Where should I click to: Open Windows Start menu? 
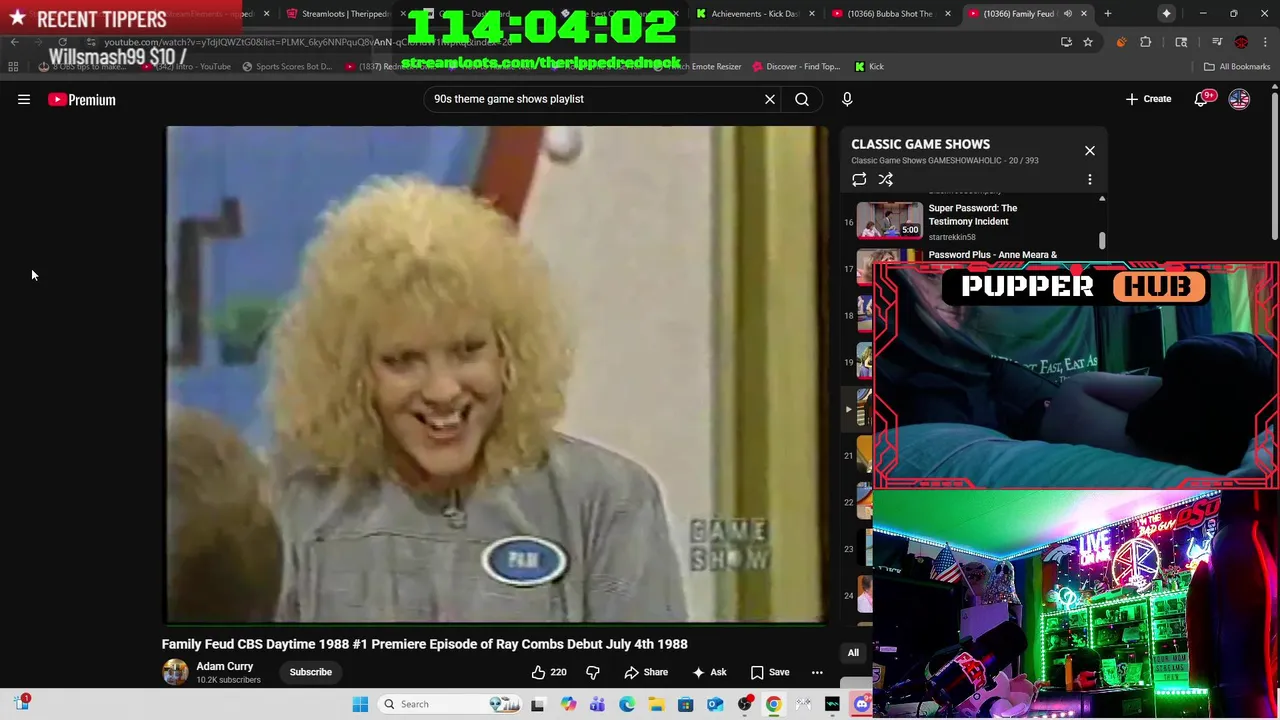point(361,704)
